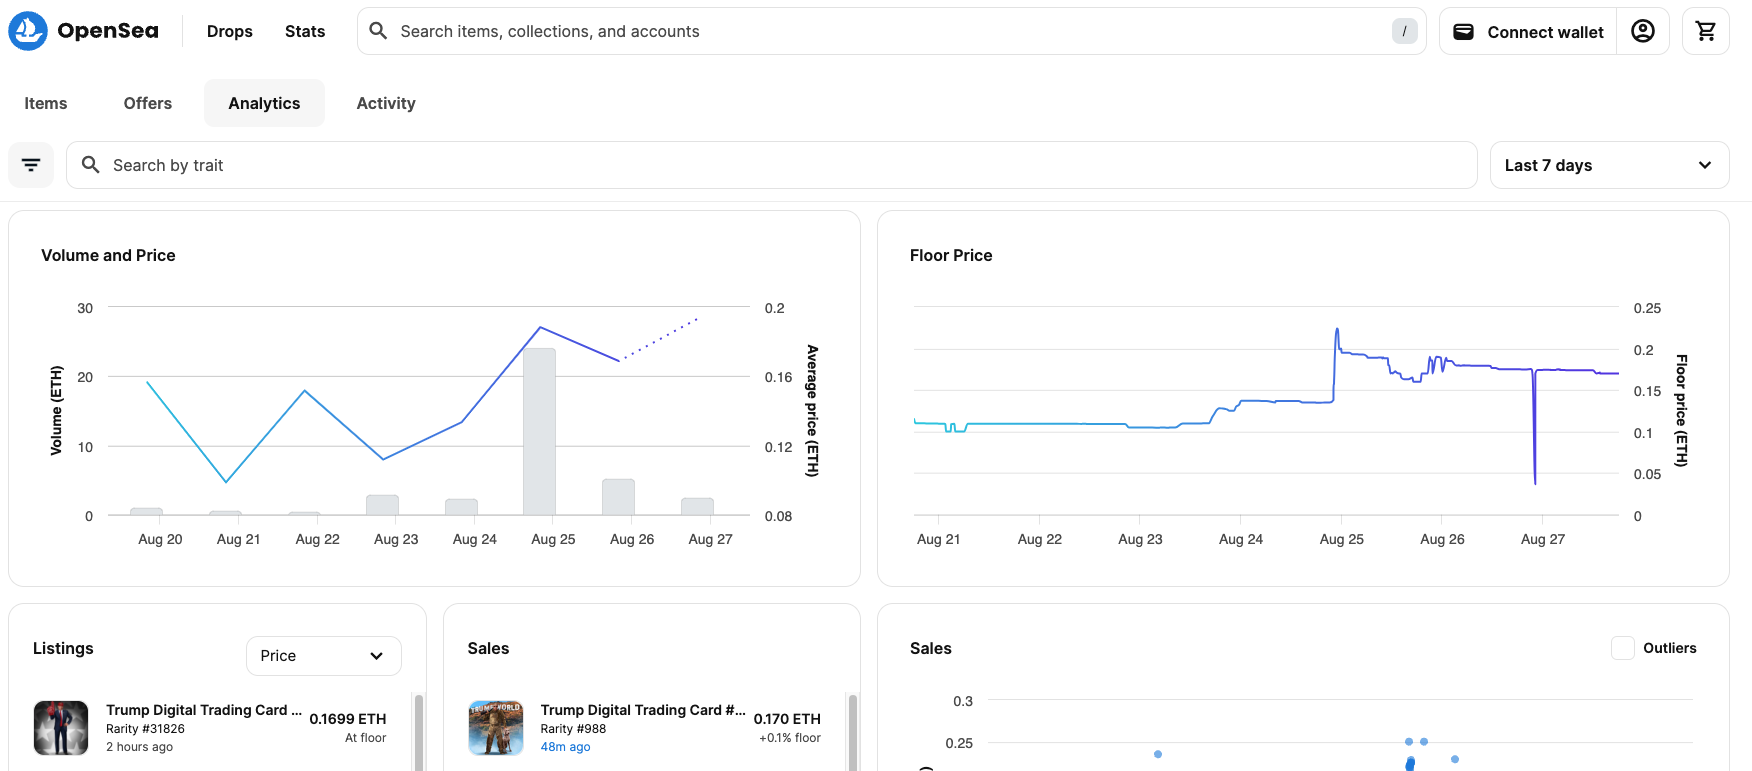The width and height of the screenshot is (1752, 771).
Task: Open the Price sort dropdown in Listings
Action: coord(323,656)
